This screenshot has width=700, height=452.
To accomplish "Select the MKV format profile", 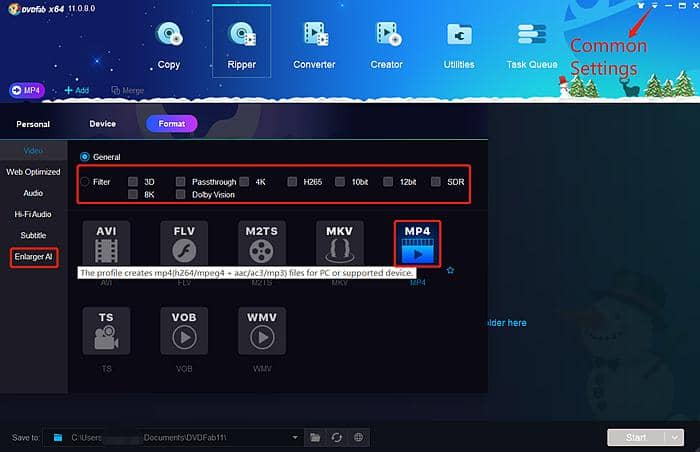I will pos(339,243).
